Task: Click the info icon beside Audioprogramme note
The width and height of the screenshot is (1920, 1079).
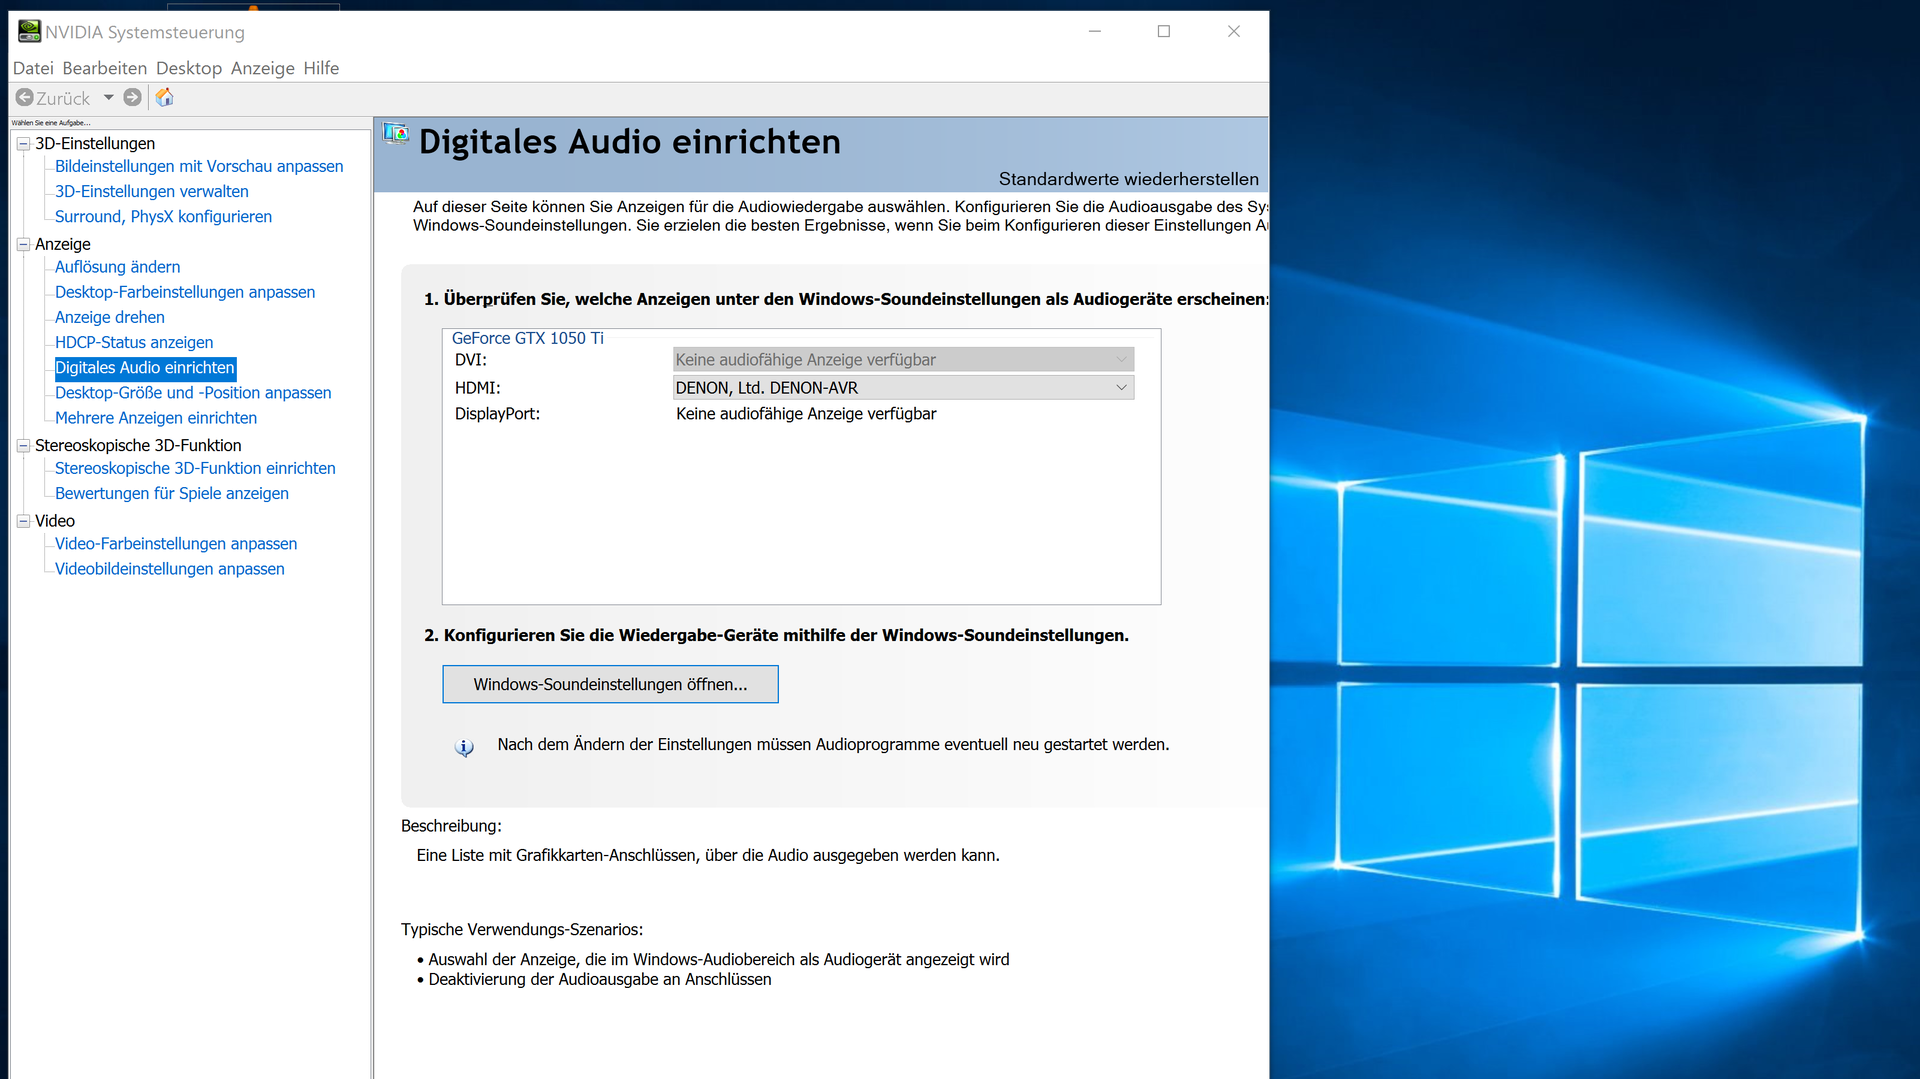Action: tap(464, 747)
